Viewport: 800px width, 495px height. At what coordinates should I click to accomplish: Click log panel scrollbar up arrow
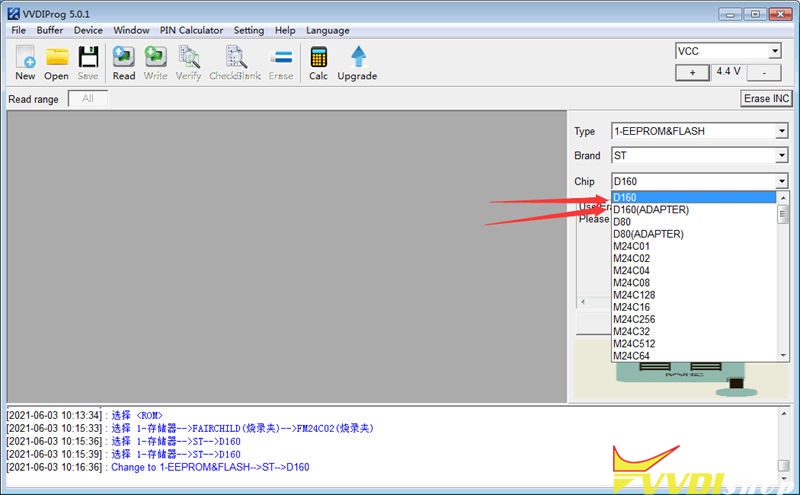click(784, 414)
